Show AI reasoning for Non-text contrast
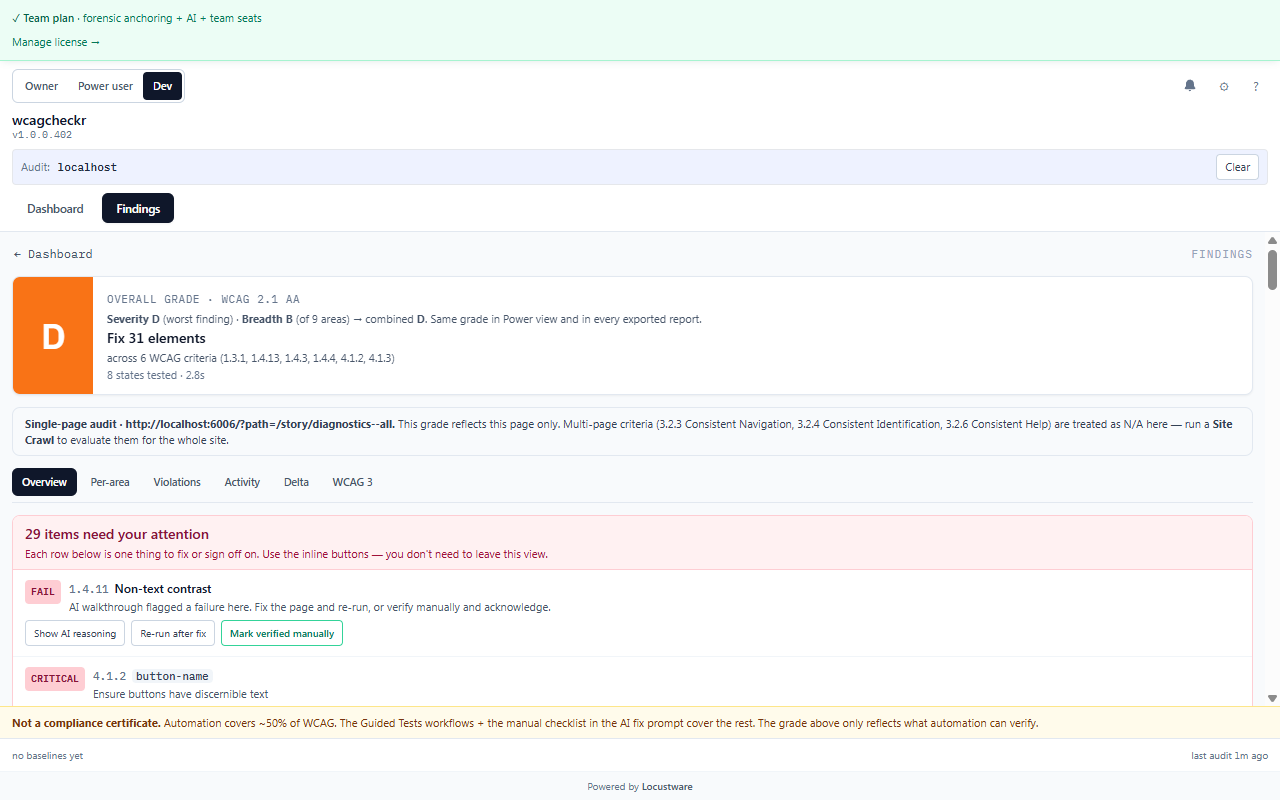The height and width of the screenshot is (800, 1280). click(x=75, y=633)
